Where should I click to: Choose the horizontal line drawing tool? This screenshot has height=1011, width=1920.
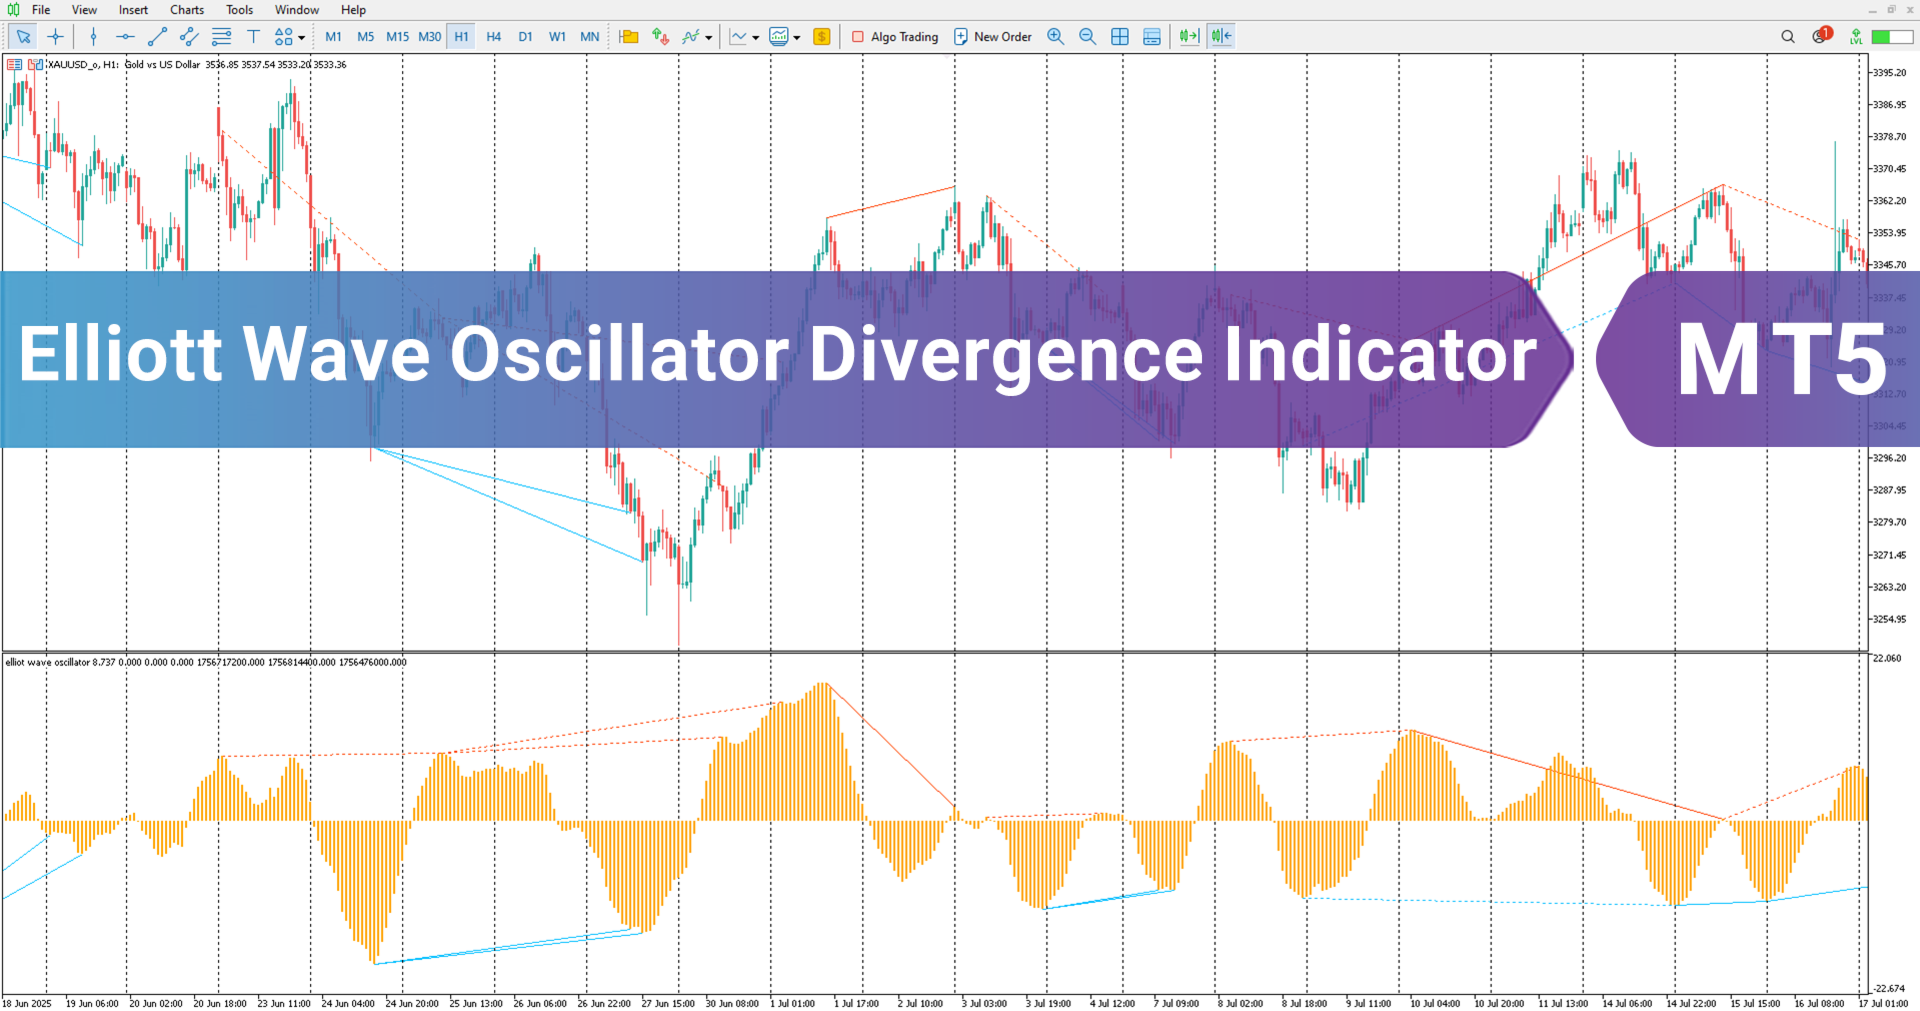pos(125,37)
